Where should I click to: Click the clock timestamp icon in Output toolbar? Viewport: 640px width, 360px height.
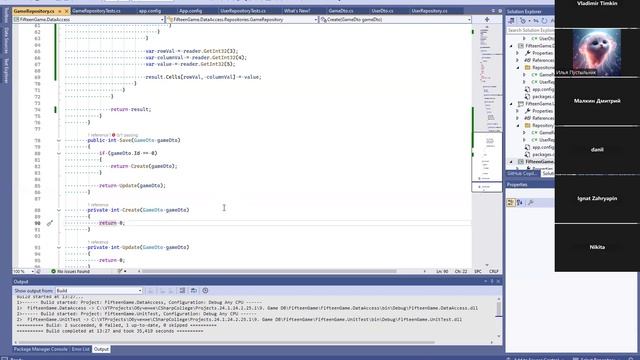(x=205, y=291)
